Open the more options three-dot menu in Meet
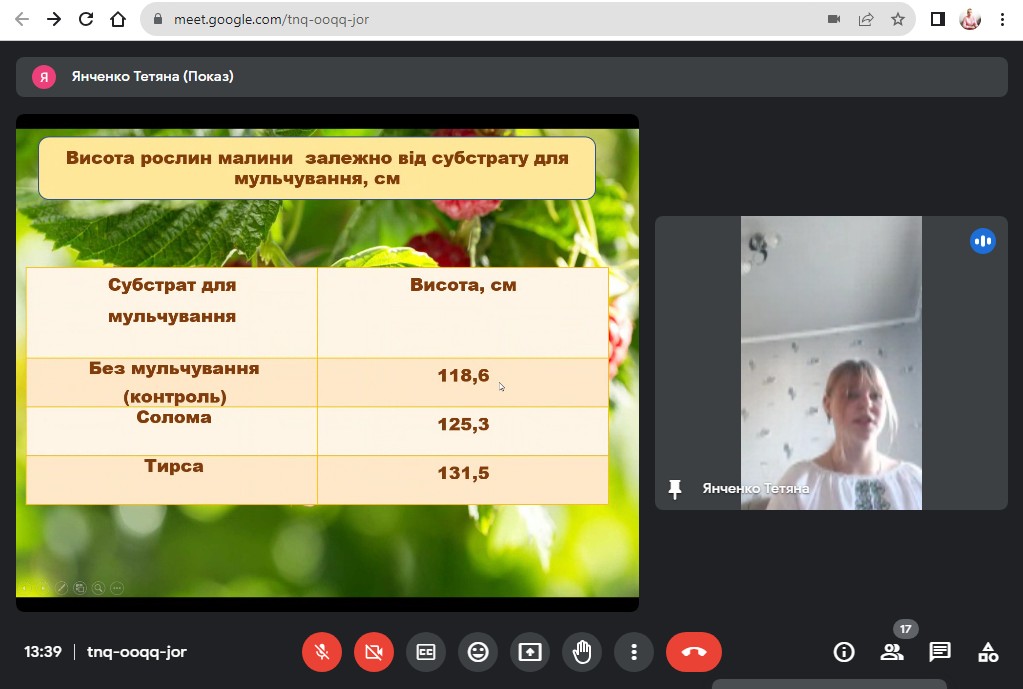Image resolution: width=1023 pixels, height=689 pixels. 634,652
